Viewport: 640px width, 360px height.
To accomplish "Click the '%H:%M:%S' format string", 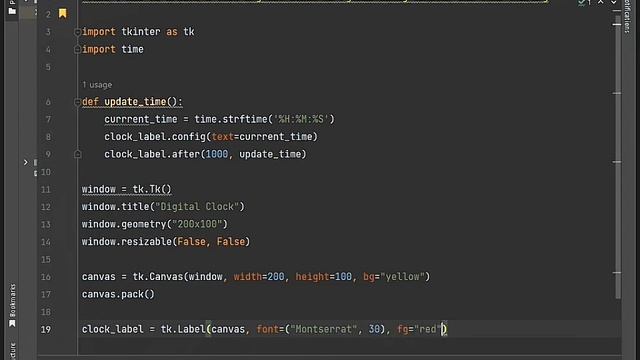I will [x=301, y=119].
